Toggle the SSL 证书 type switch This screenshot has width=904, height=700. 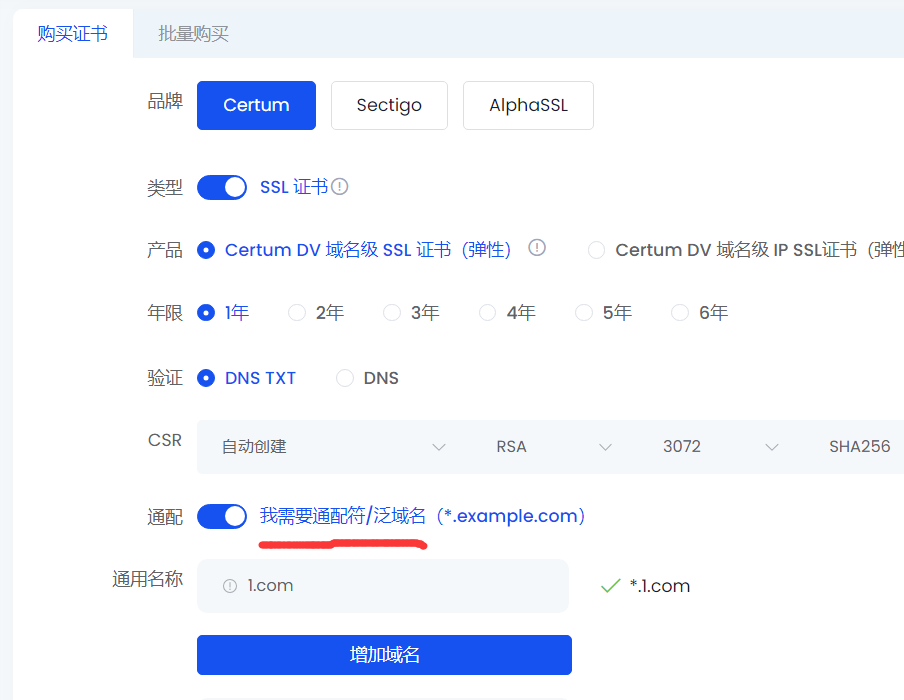pyautogui.click(x=222, y=187)
